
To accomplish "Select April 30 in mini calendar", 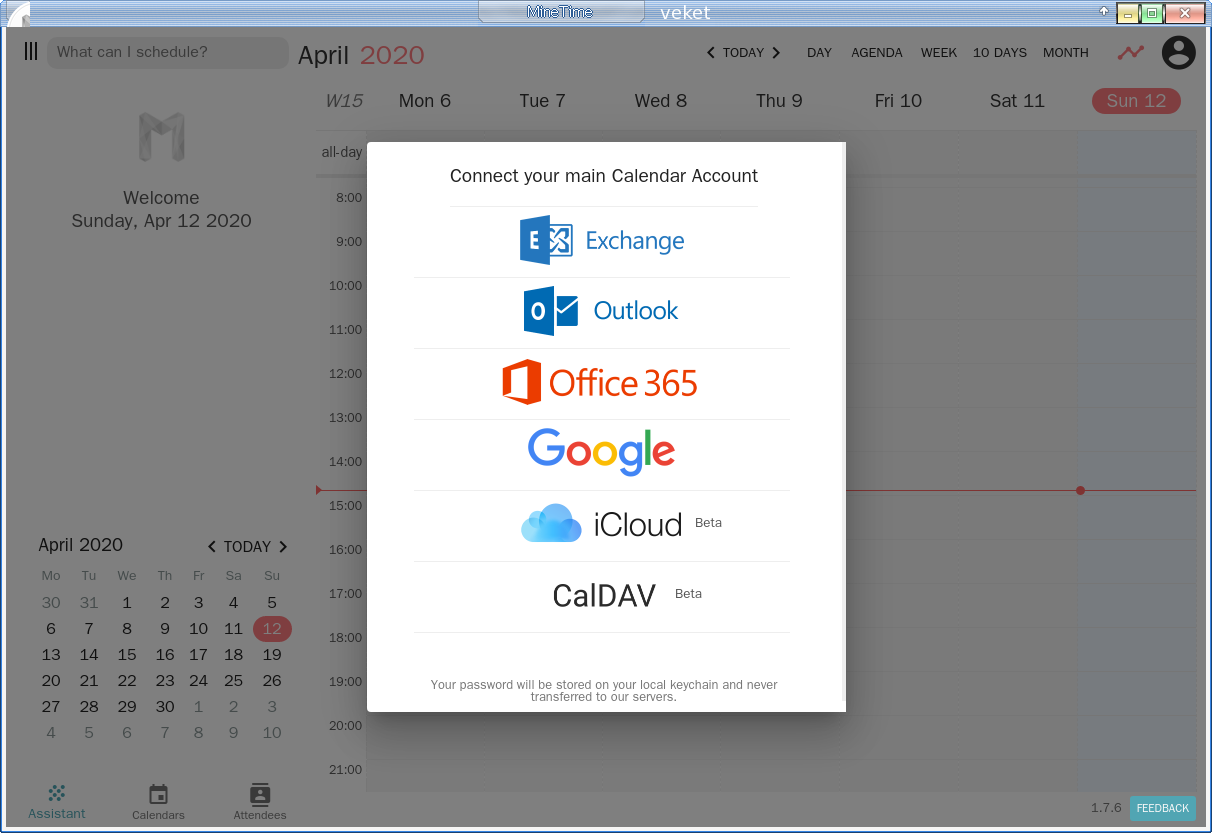I will [x=165, y=707].
